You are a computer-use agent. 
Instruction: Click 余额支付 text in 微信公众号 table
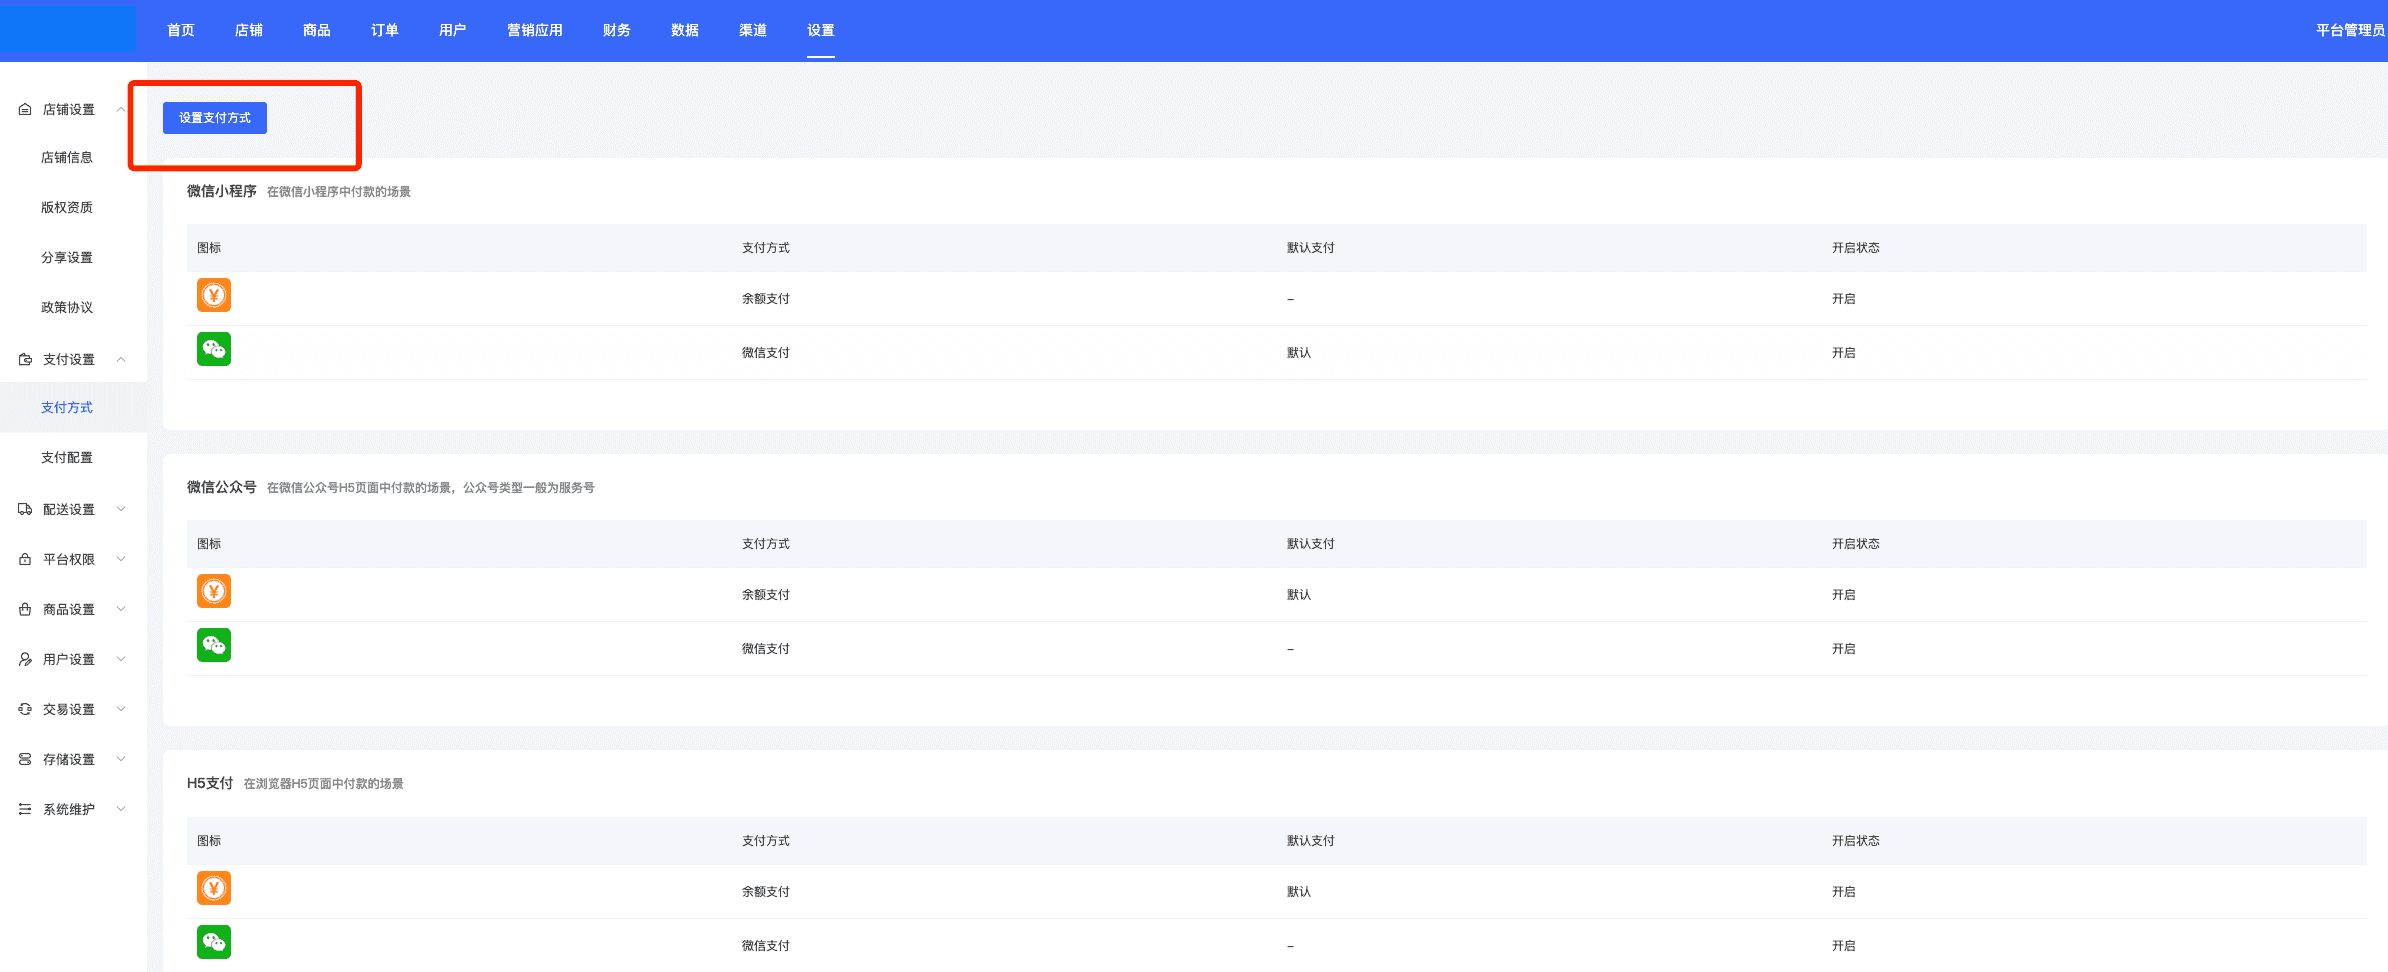[x=766, y=595]
